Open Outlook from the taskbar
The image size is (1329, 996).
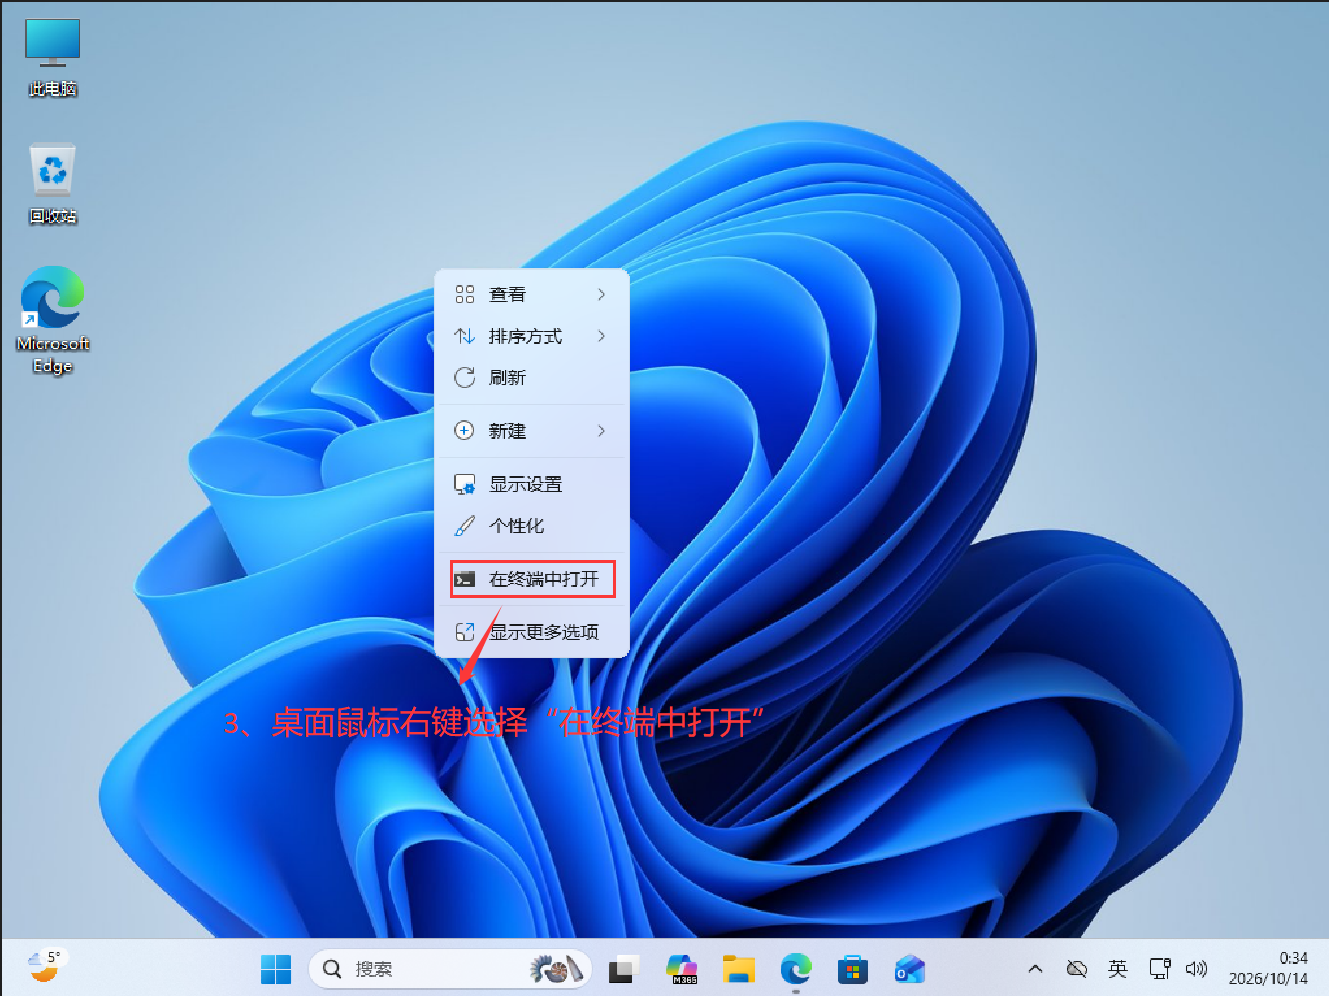[x=910, y=969]
